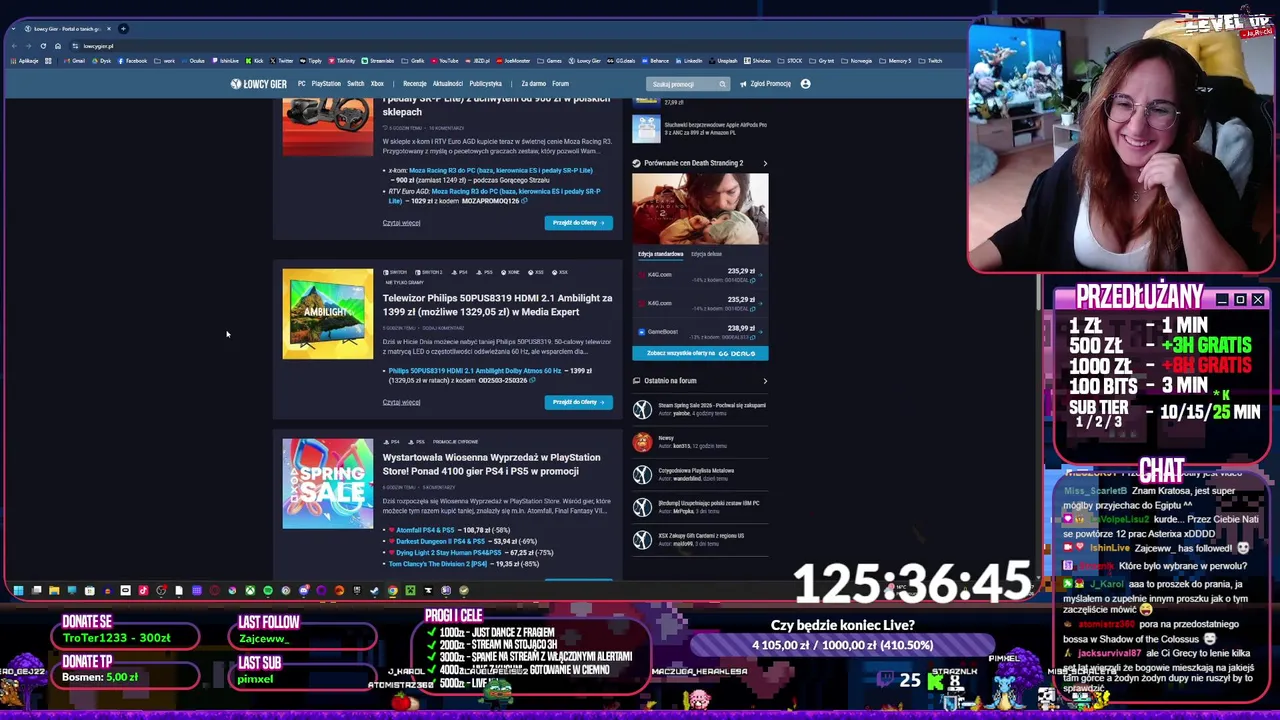Open the Streamlabs bookmark
This screenshot has height=720, width=1280.
click(x=378, y=61)
